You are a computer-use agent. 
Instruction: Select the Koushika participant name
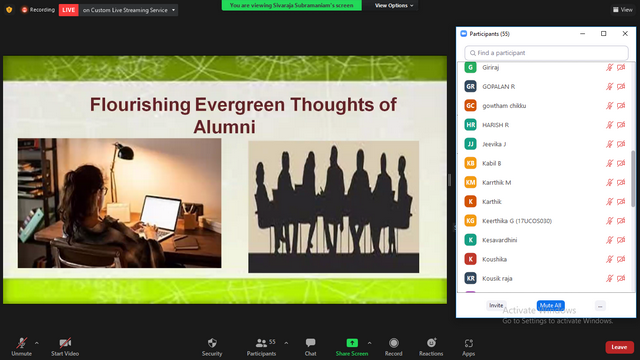tap(494, 259)
